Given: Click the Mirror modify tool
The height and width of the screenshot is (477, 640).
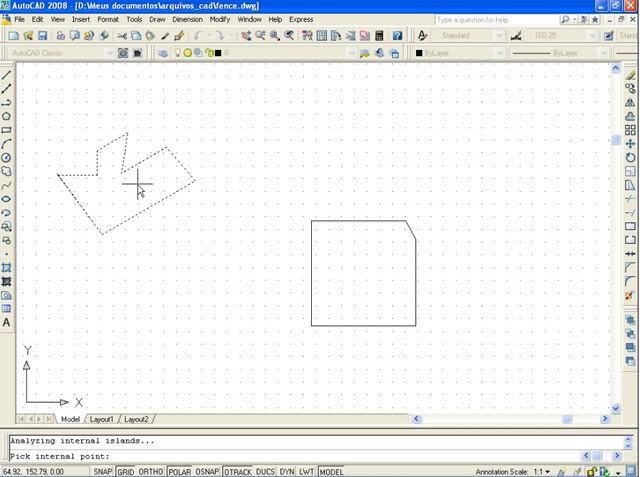Looking at the screenshot, I should (x=630, y=102).
